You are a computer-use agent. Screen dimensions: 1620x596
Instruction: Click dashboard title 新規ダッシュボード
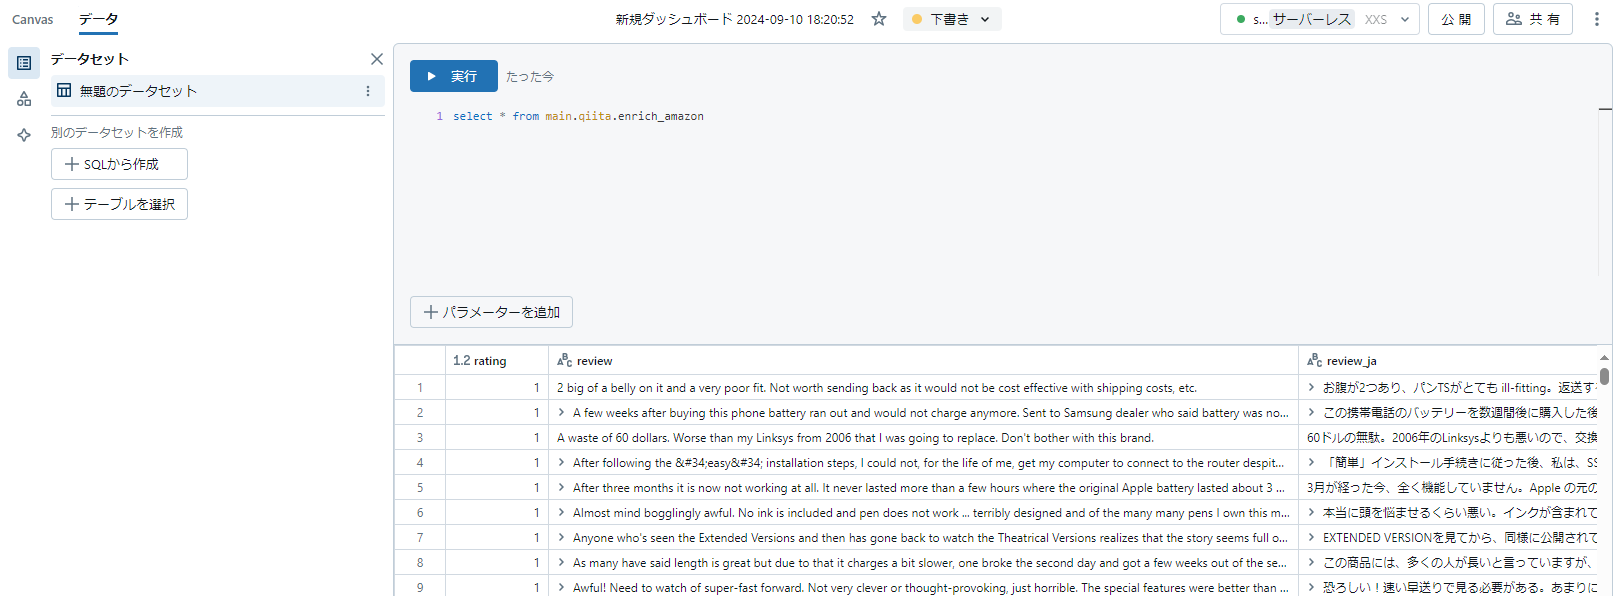(x=734, y=19)
